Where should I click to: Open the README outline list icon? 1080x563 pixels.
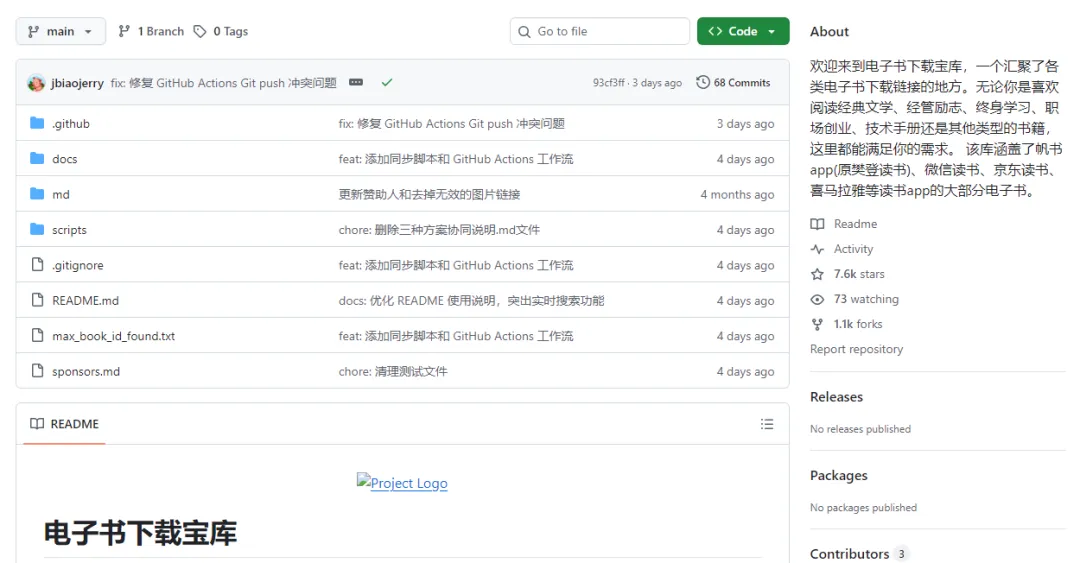(x=767, y=424)
